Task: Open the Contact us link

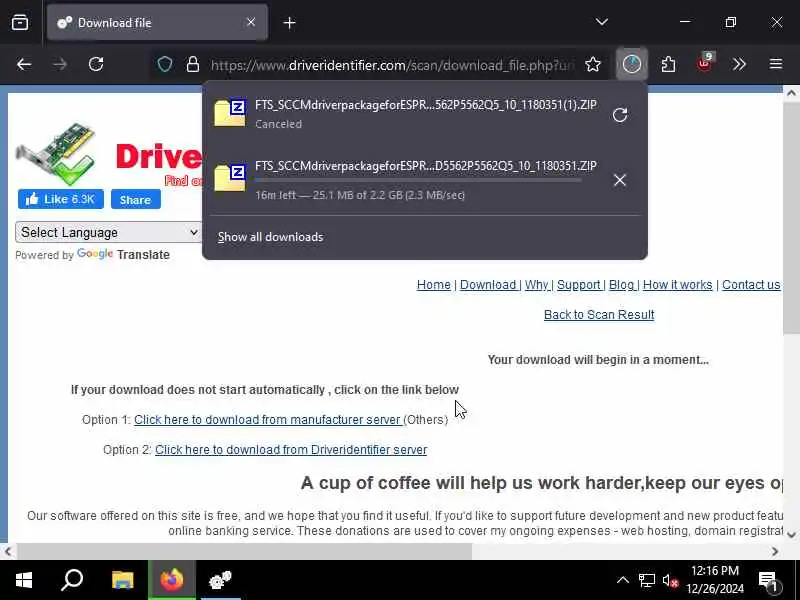Action: (751, 285)
